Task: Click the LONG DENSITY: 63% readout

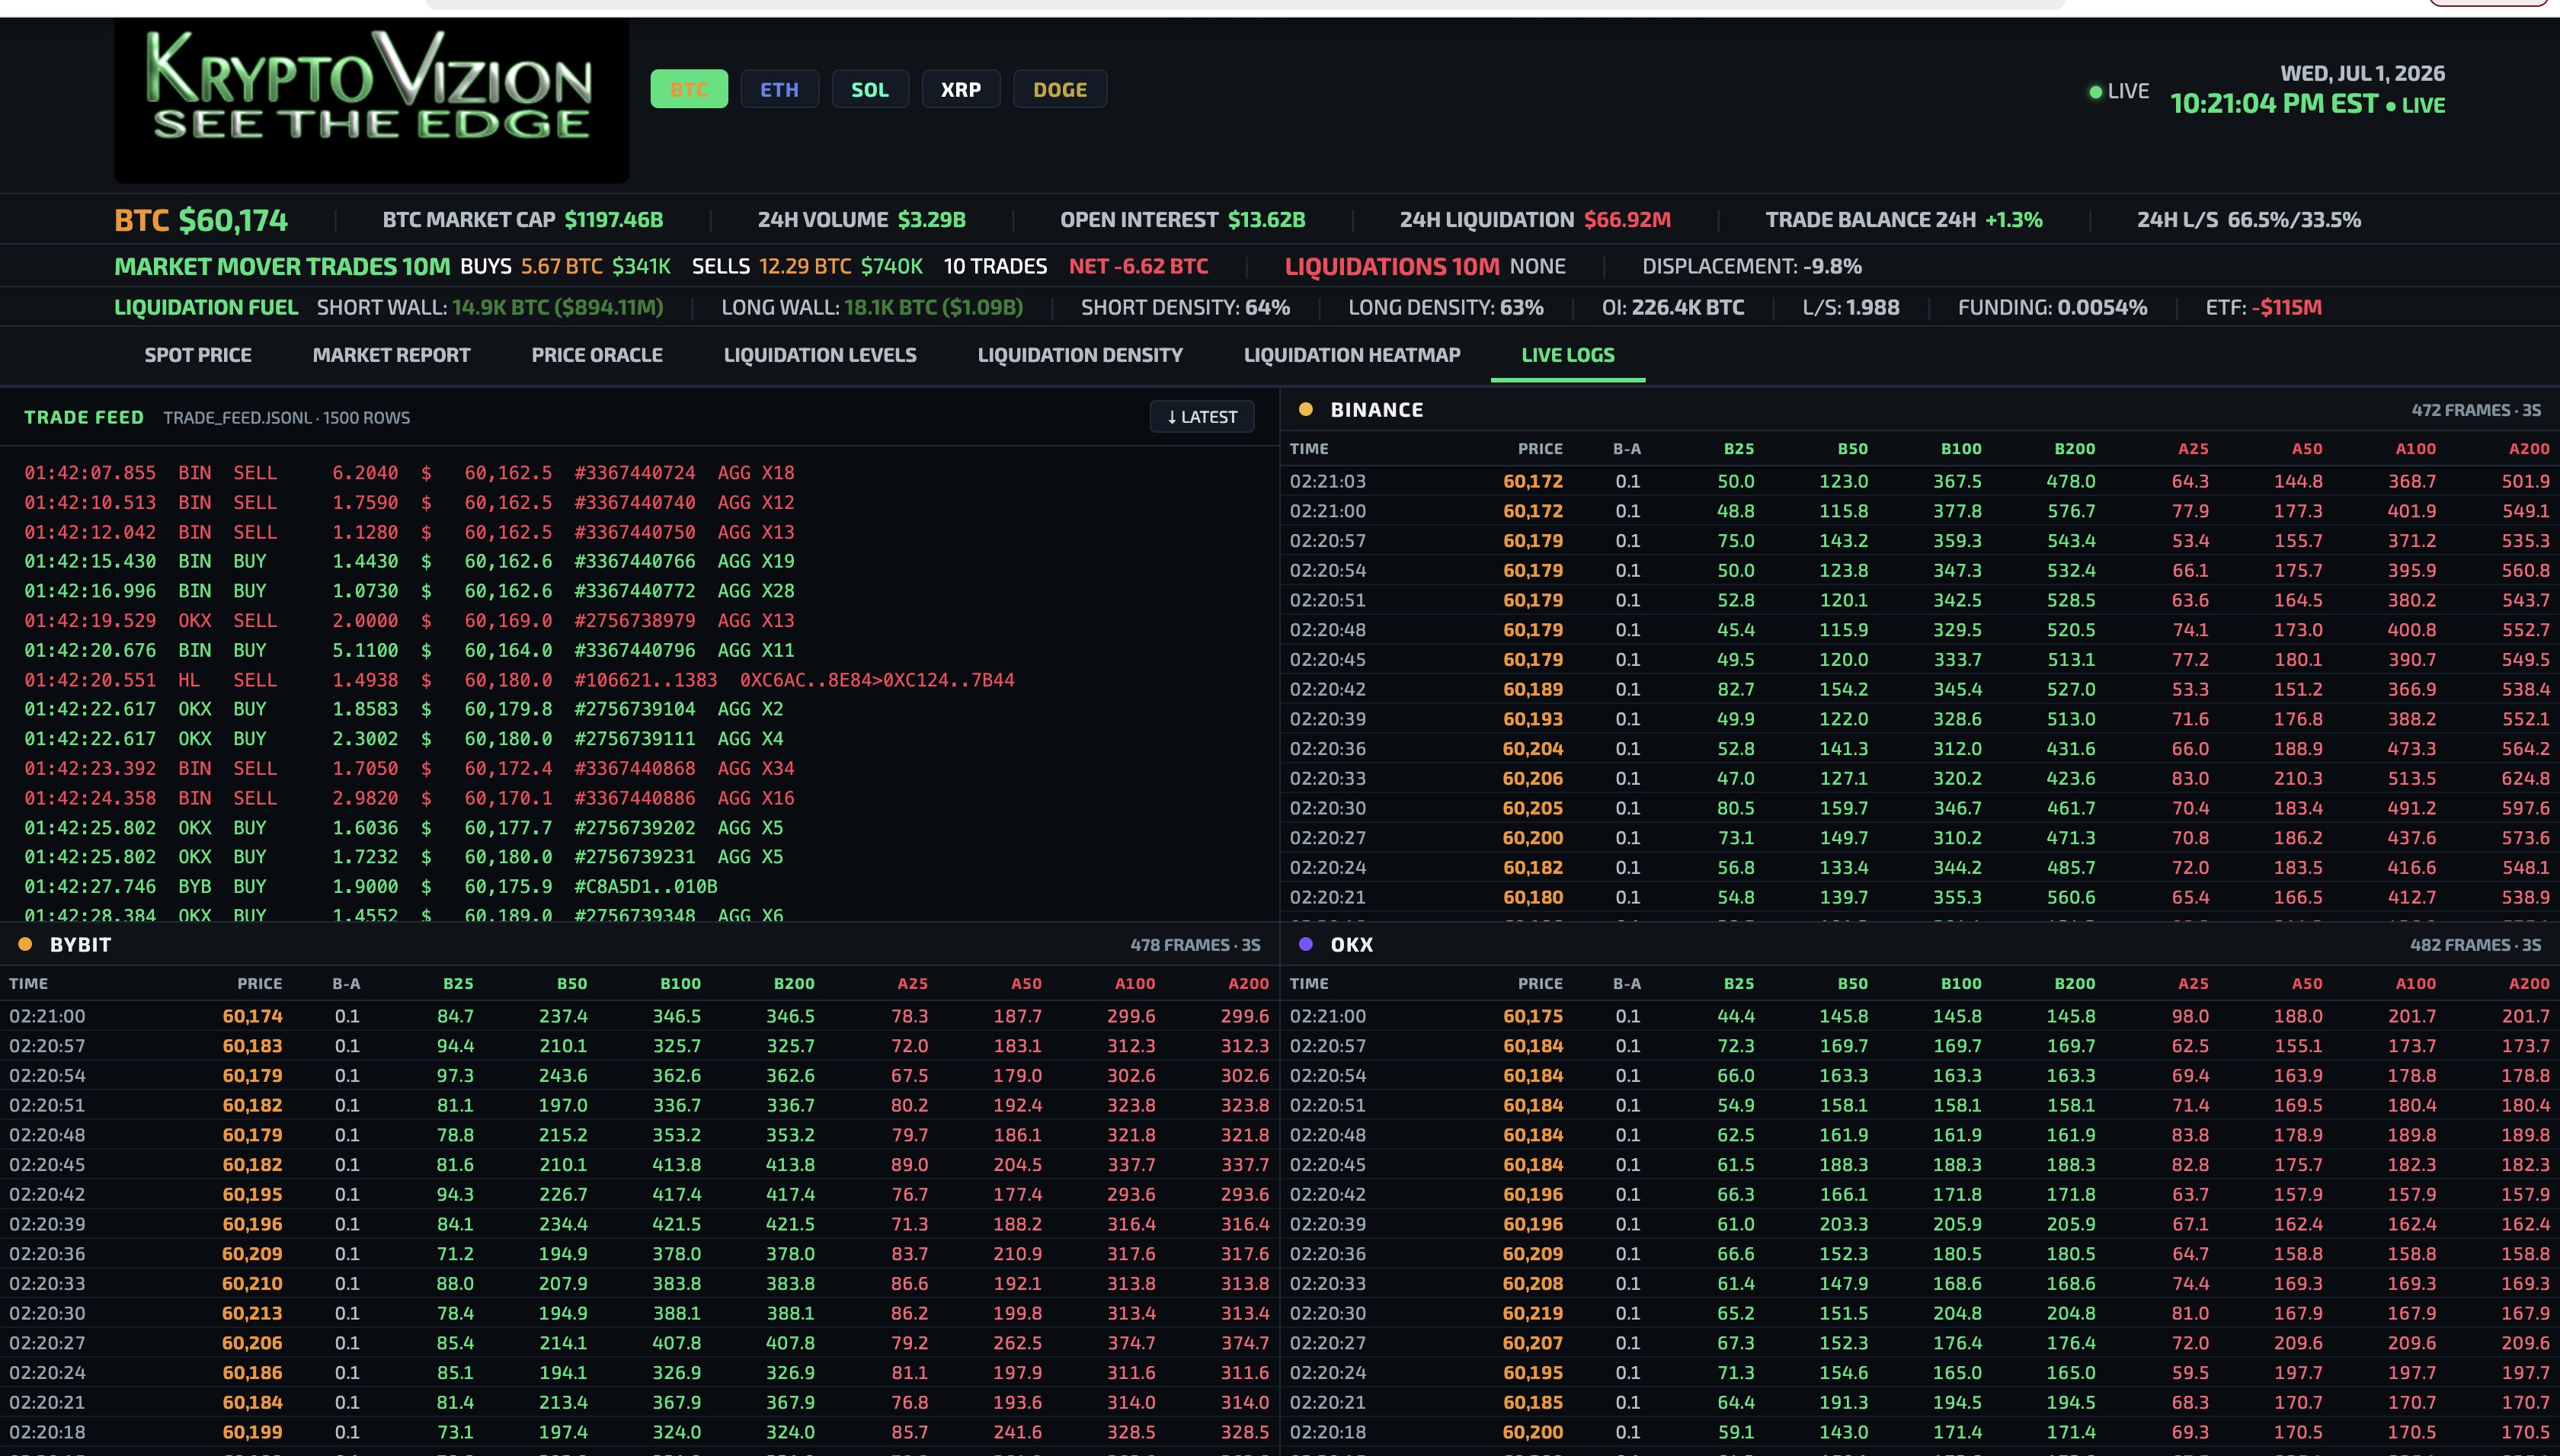Action: 1446,308
